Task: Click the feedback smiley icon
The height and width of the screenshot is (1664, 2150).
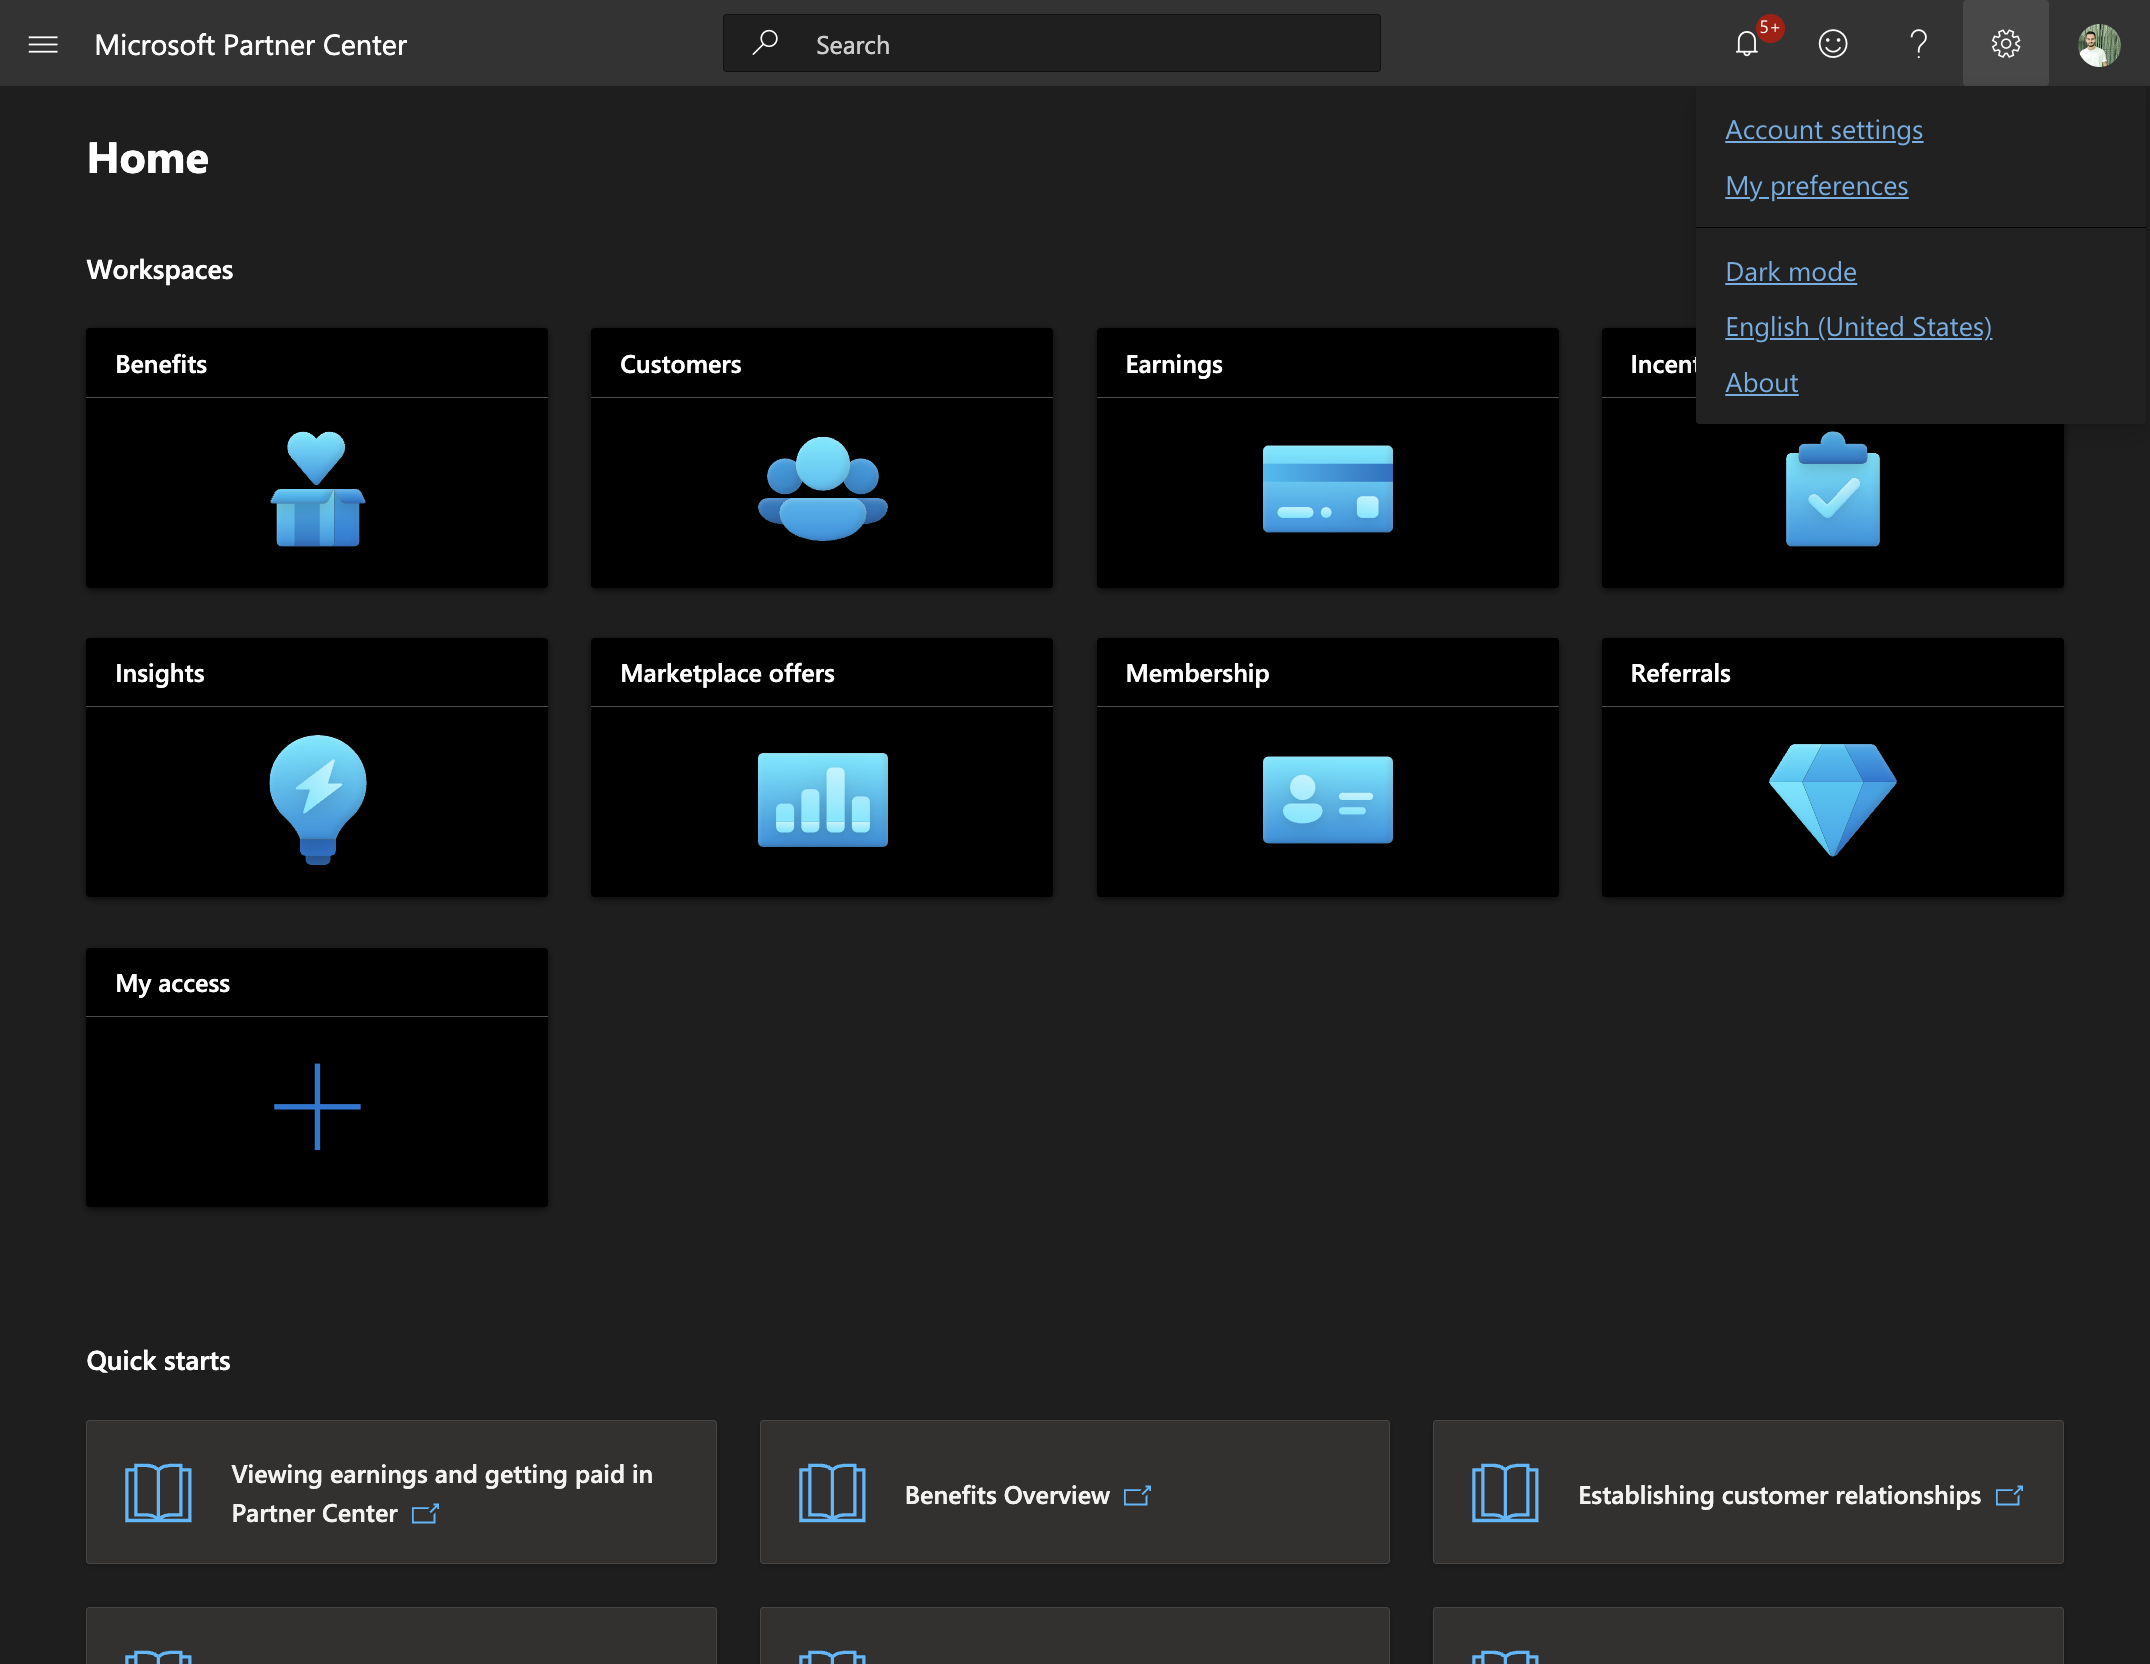Action: coord(1833,44)
